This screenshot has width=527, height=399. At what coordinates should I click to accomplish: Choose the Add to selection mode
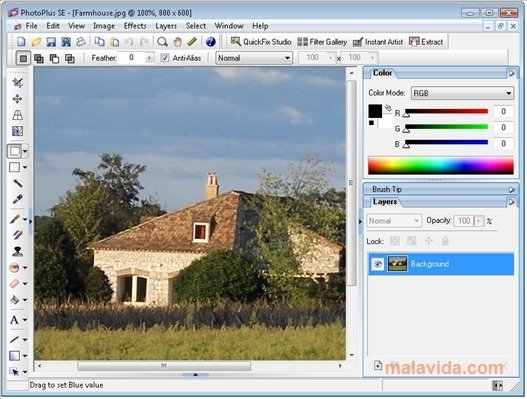point(39,58)
